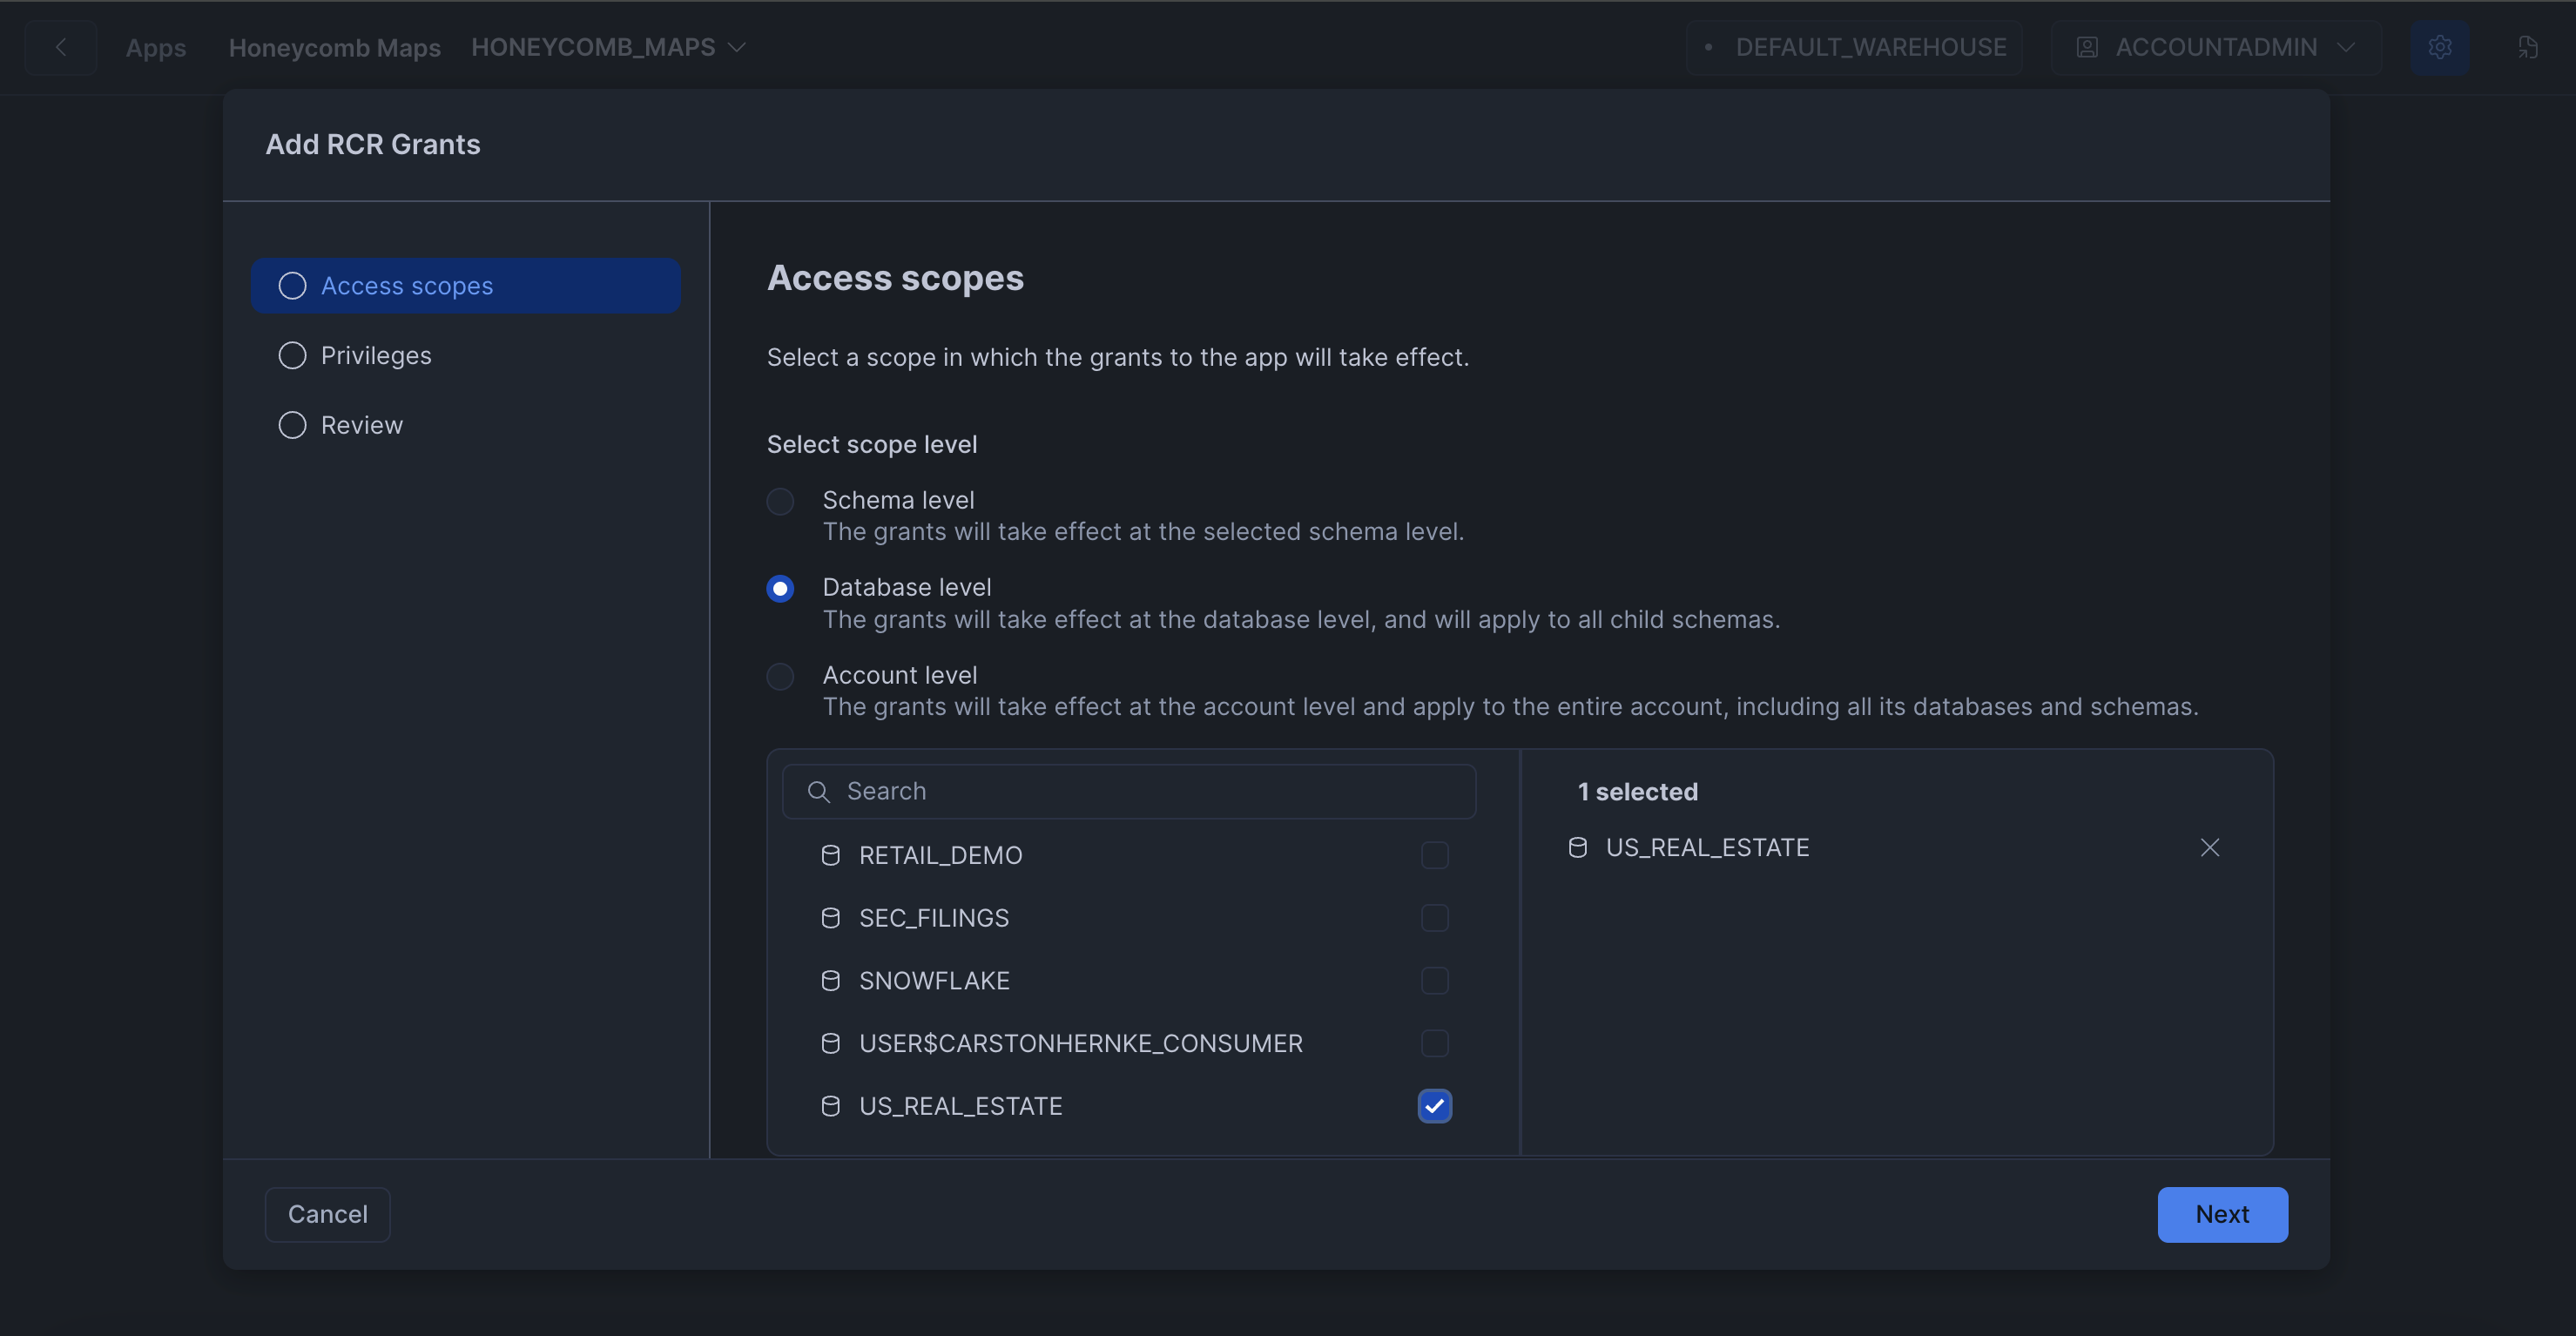Open the DEFAULT_WAREHOUSE selector

1855,47
